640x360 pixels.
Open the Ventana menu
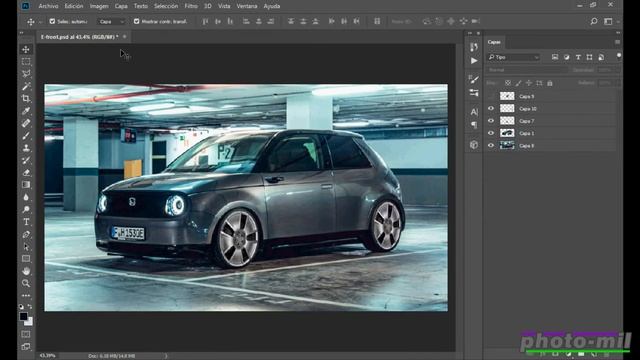pos(247,6)
